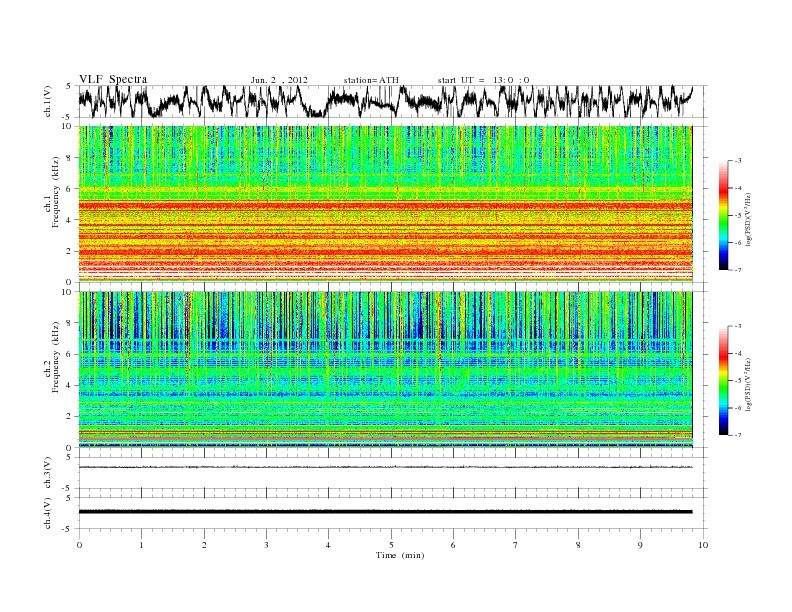This screenshot has height=612, width=792.
Task: Click the "3" minute tick label
Action: (x=266, y=545)
